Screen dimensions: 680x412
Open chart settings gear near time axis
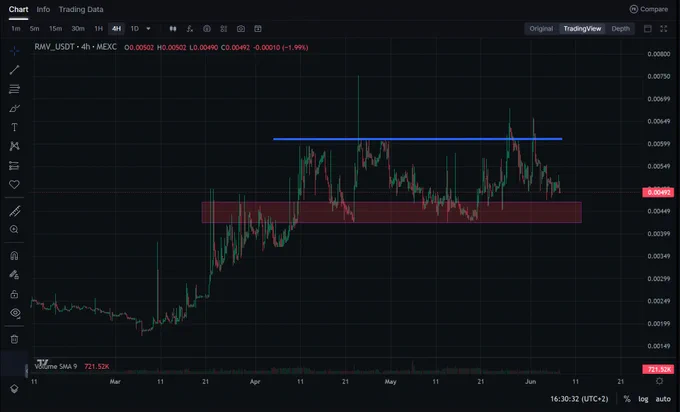660,381
